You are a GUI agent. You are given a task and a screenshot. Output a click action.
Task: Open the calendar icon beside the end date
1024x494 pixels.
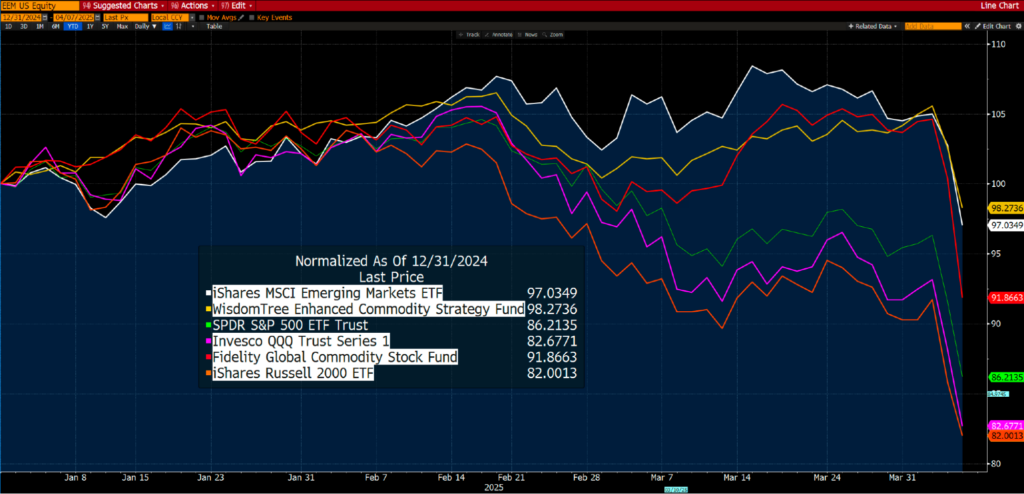(97, 18)
